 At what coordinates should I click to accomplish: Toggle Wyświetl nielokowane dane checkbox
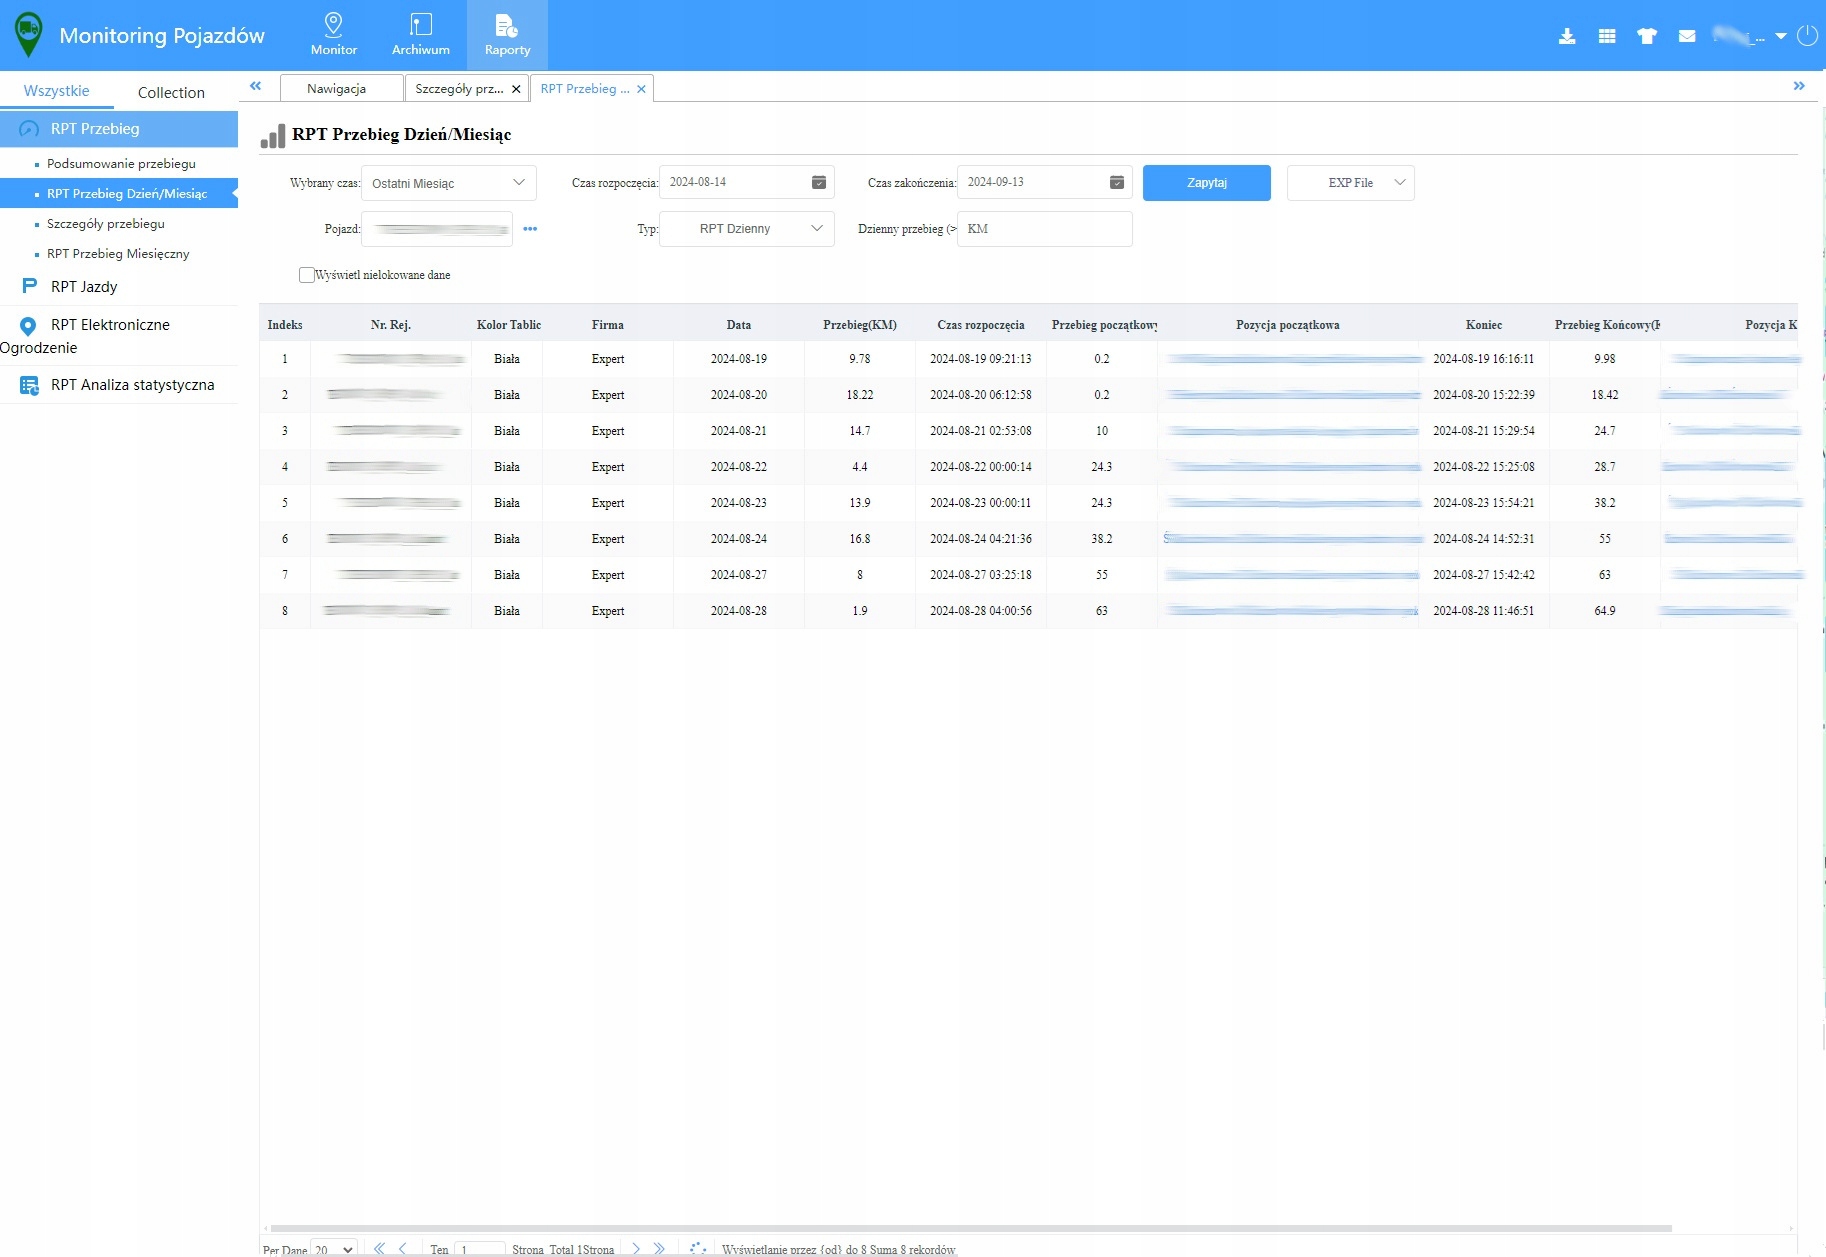[306, 275]
